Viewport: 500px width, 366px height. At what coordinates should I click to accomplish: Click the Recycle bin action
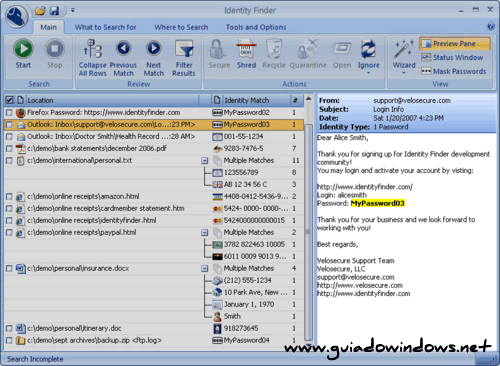click(x=274, y=54)
